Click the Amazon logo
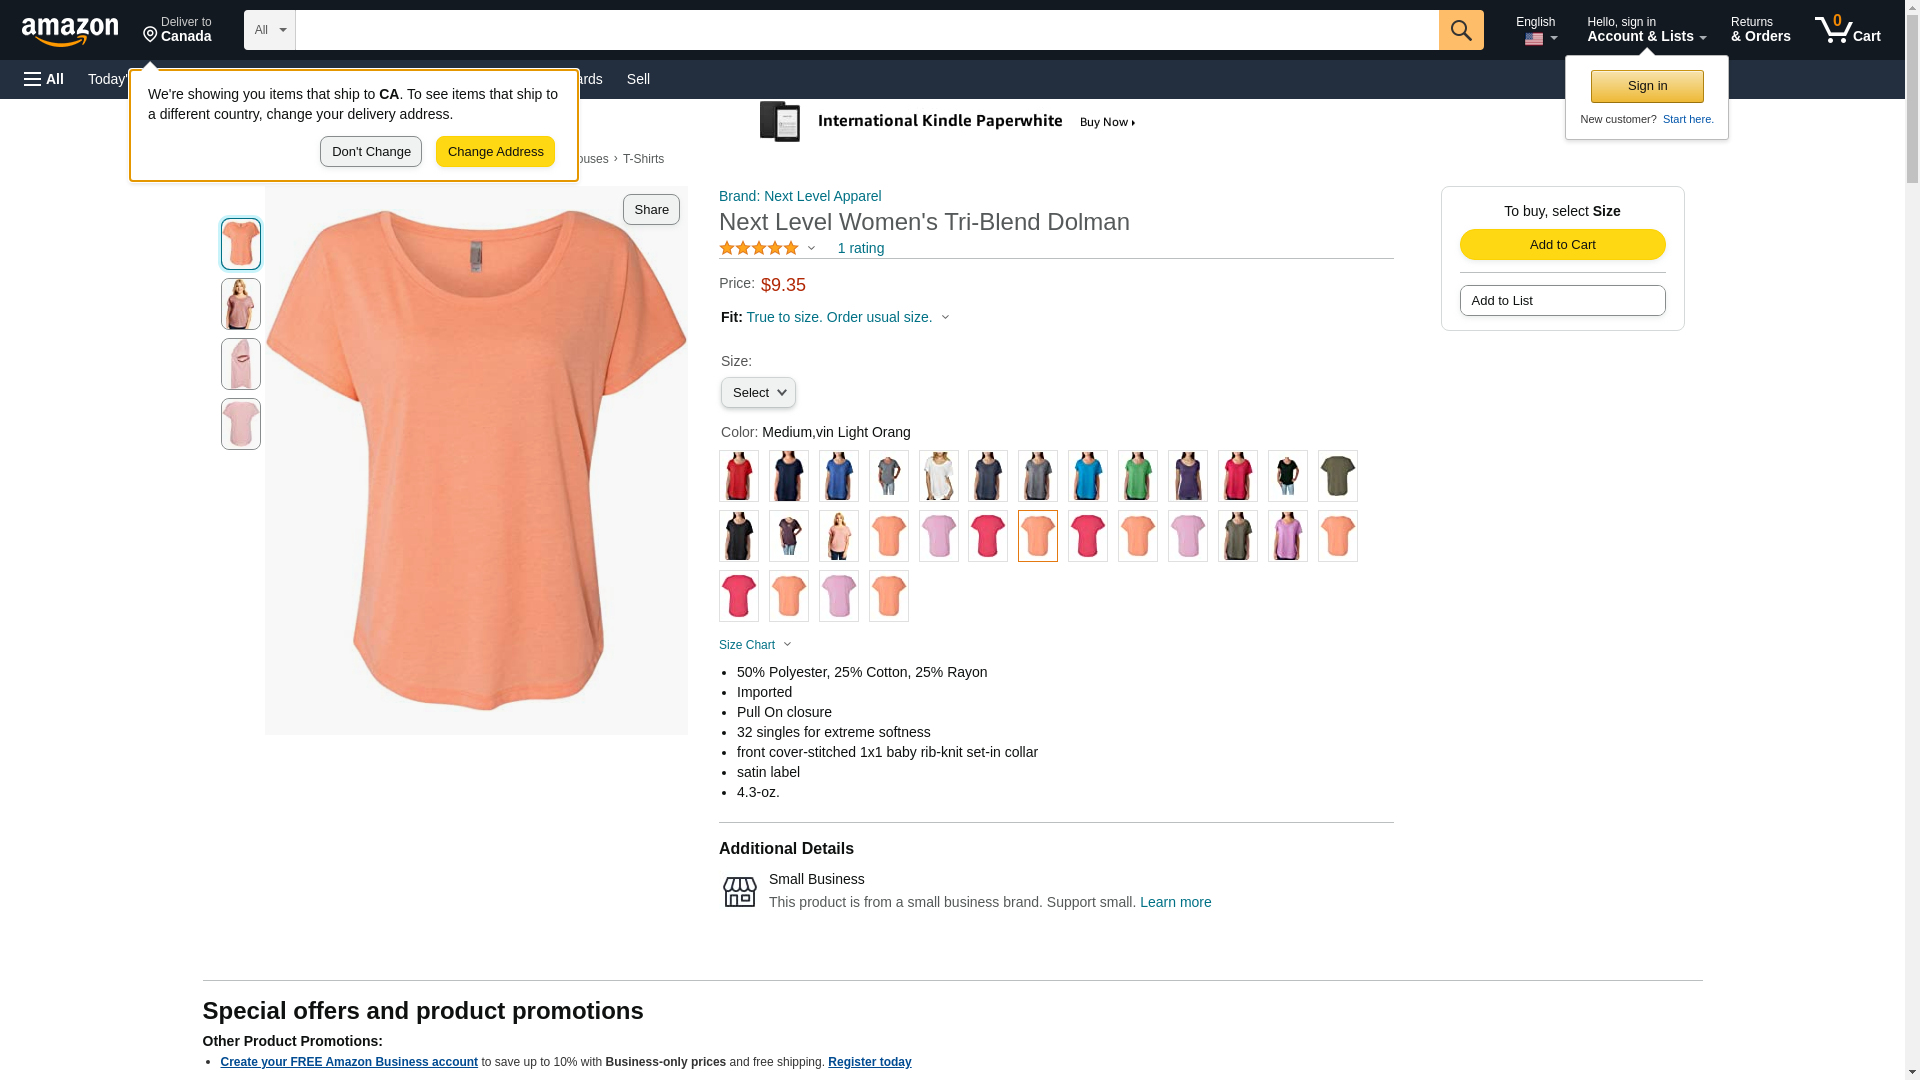Viewport: 1920px width, 1080px height. (x=70, y=31)
